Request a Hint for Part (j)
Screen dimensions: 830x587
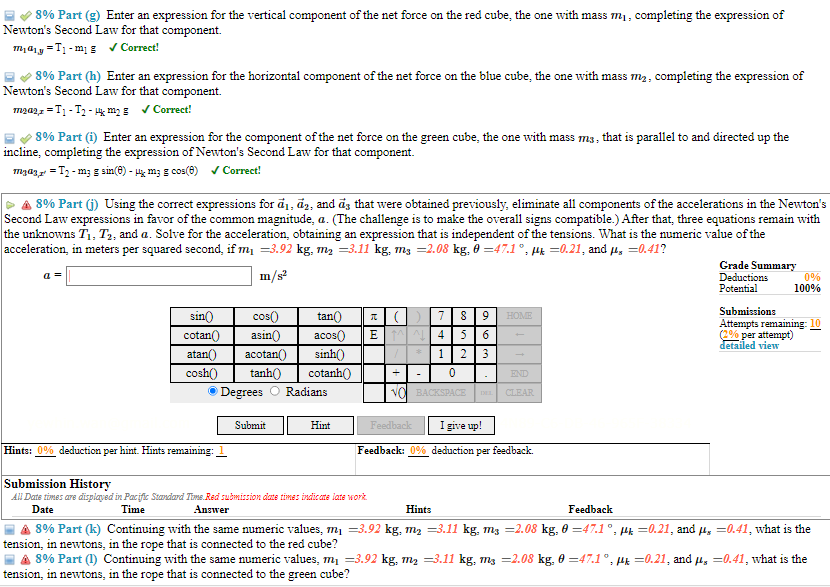point(320,425)
